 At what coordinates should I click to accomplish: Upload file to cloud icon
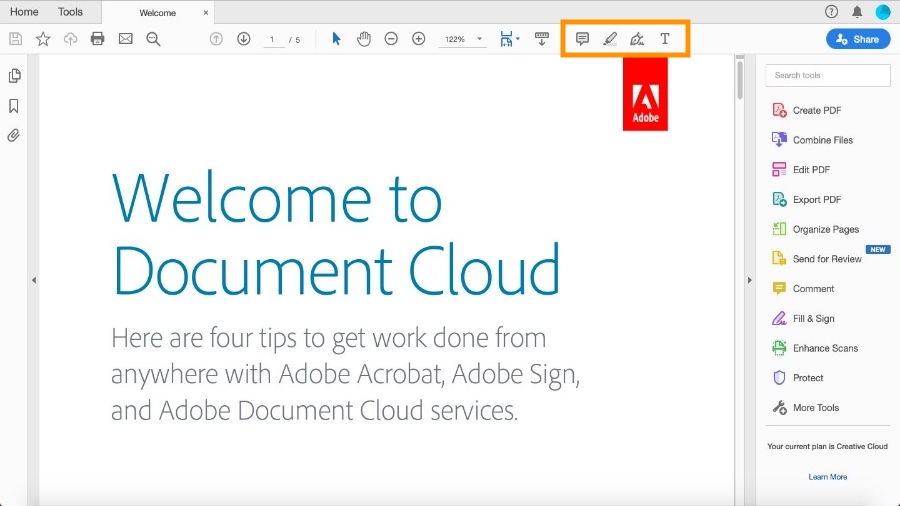(x=70, y=39)
